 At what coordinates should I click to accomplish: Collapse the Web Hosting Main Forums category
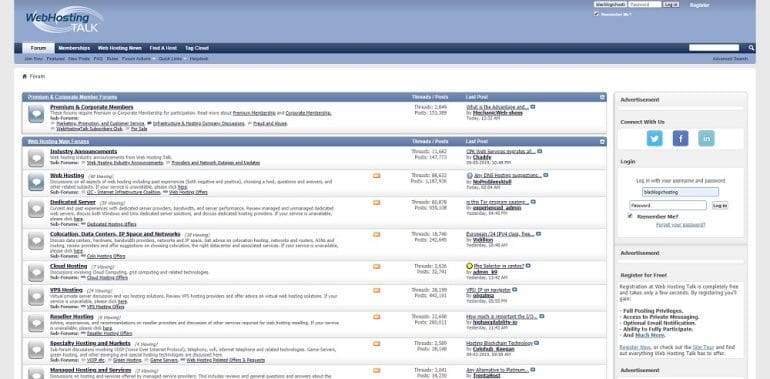point(602,141)
